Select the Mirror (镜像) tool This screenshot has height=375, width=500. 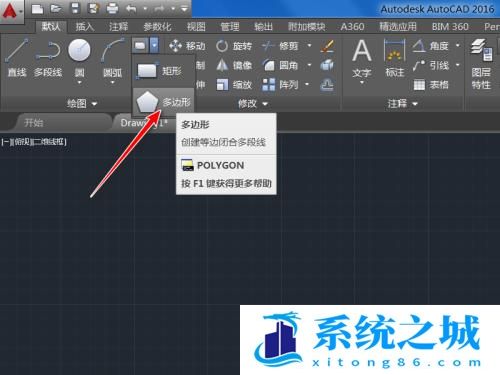[233, 65]
